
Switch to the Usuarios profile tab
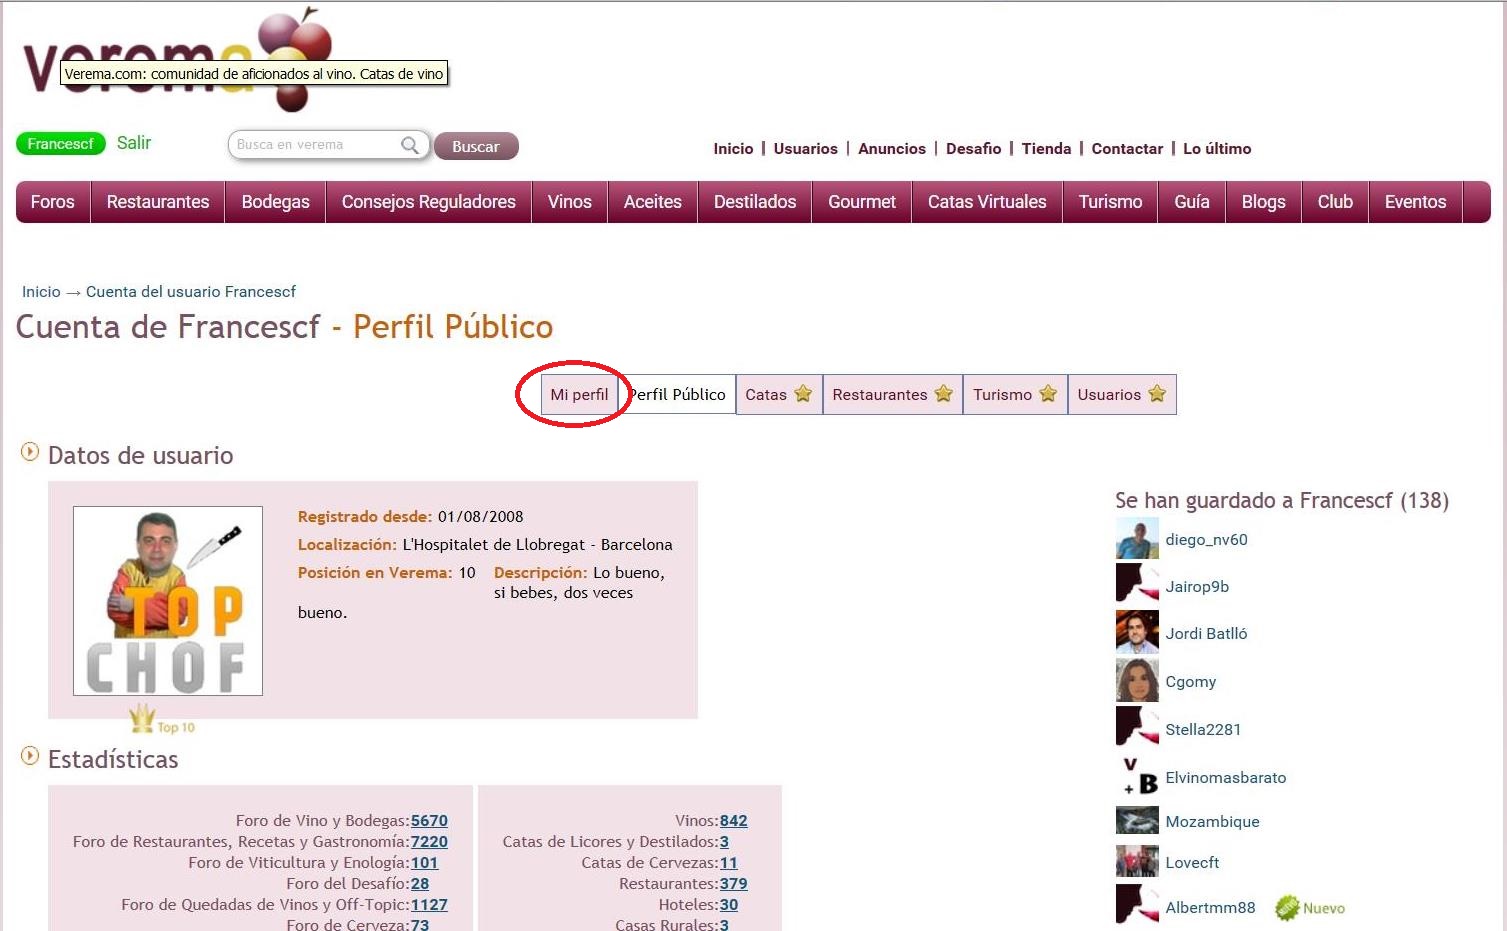[x=1122, y=394]
